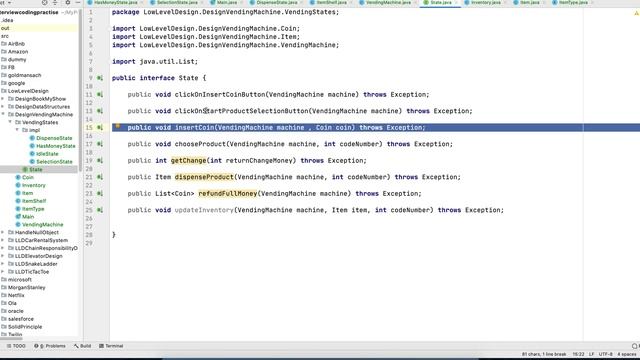This screenshot has width=640, height=360.
Task: Select the SolidPrinciple folder
Action: tap(22, 327)
